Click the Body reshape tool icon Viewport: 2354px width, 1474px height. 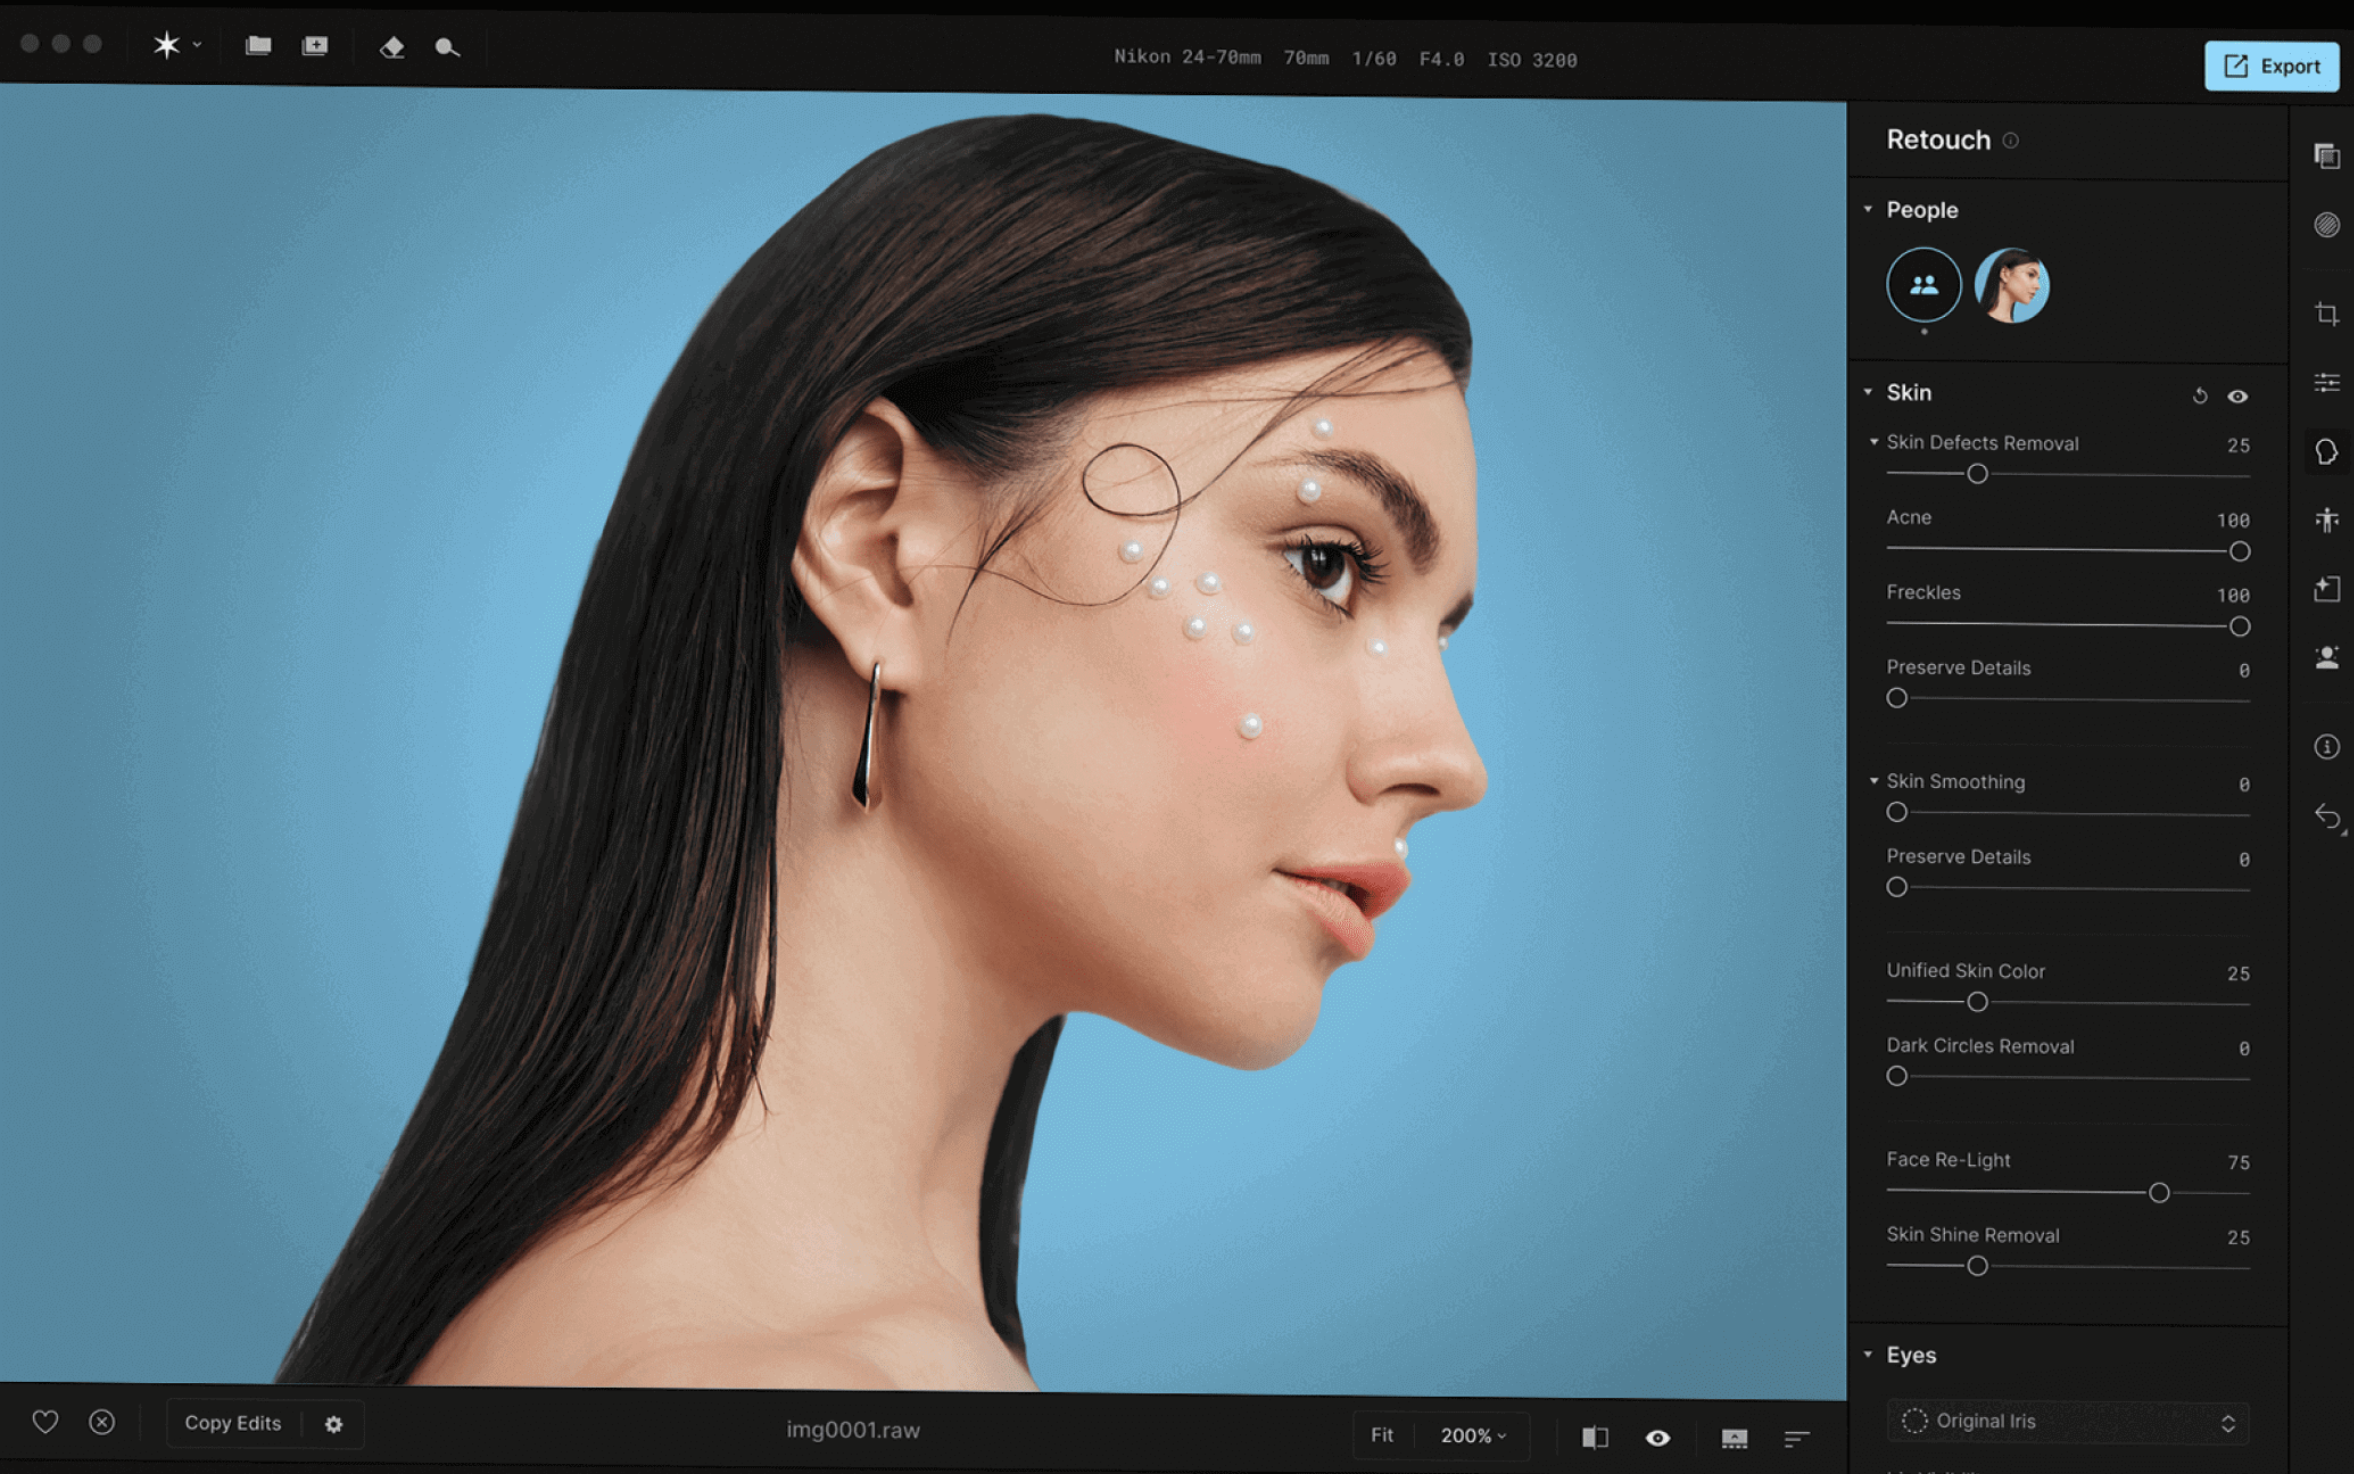(x=2327, y=520)
